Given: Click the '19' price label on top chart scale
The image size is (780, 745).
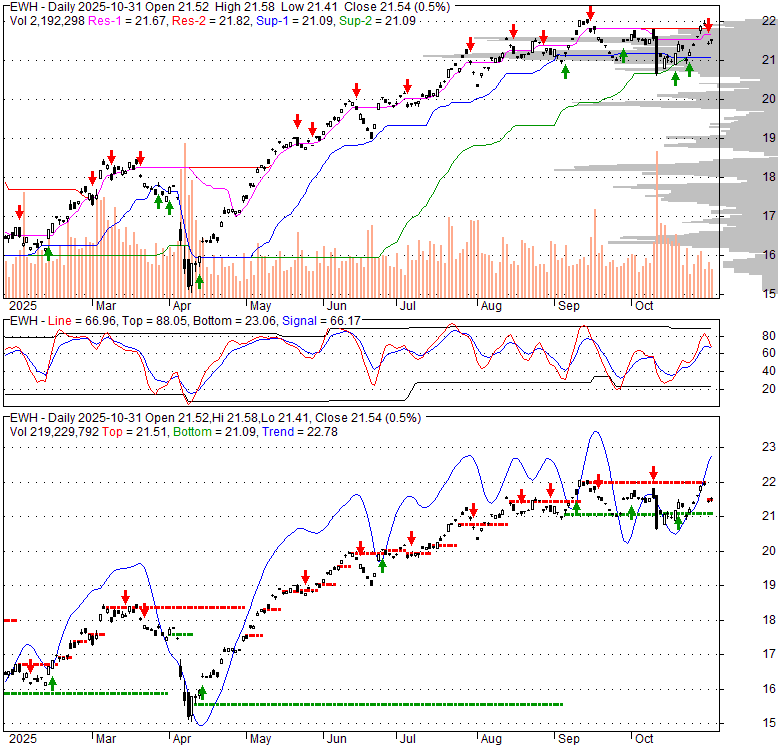Looking at the screenshot, I should [x=769, y=138].
